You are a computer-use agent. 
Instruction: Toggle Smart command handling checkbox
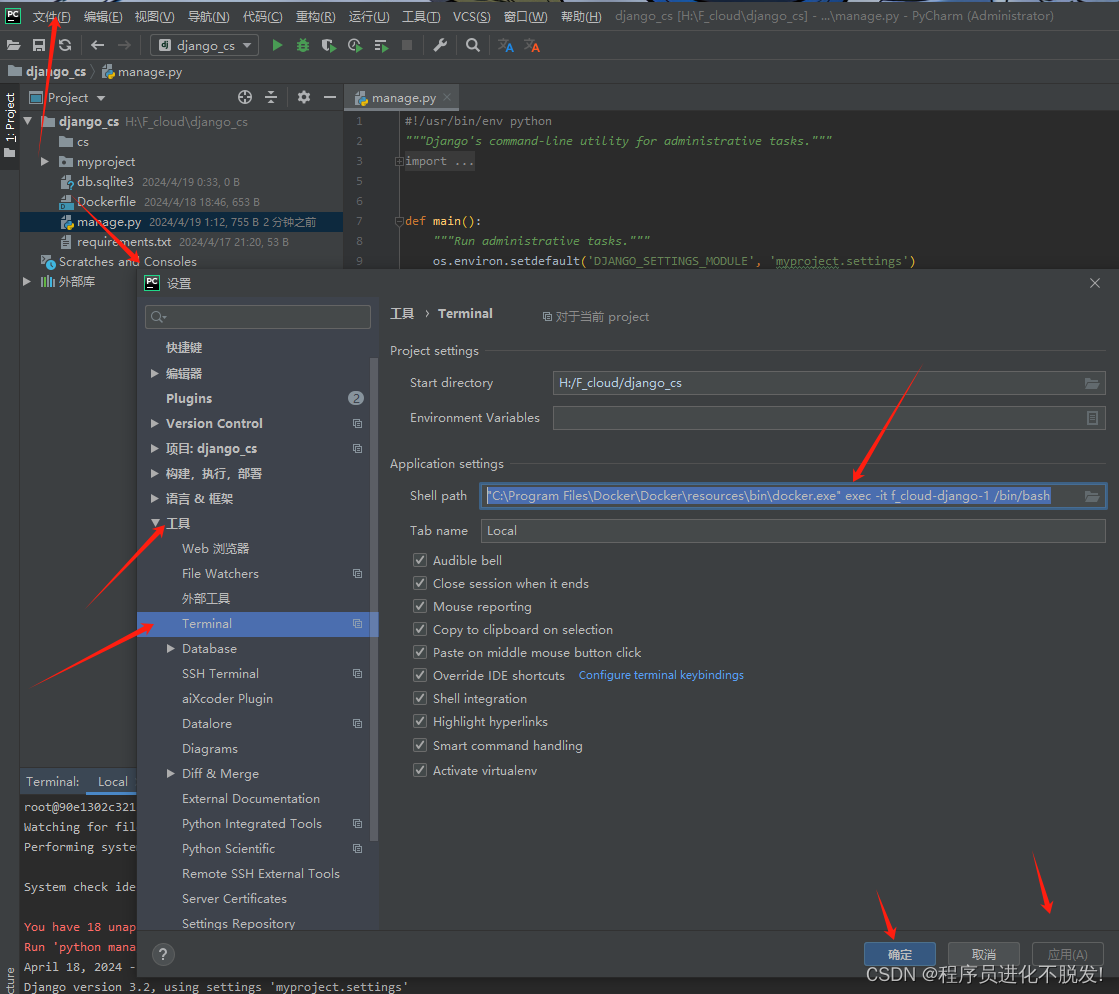coord(420,745)
